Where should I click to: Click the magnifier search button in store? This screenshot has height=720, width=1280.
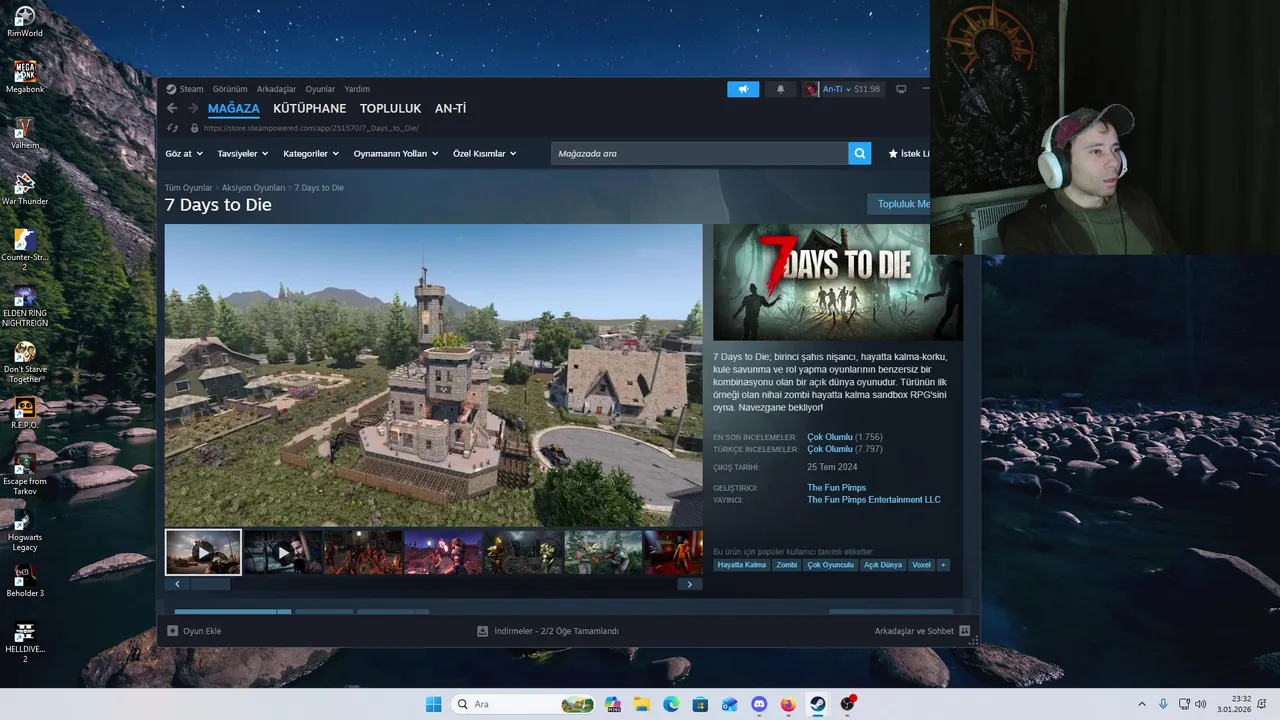coord(859,153)
